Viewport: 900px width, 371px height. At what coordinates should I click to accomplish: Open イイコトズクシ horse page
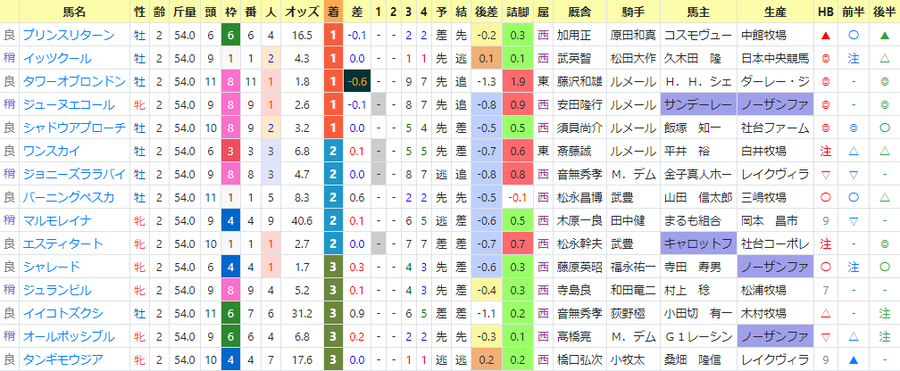63,313
